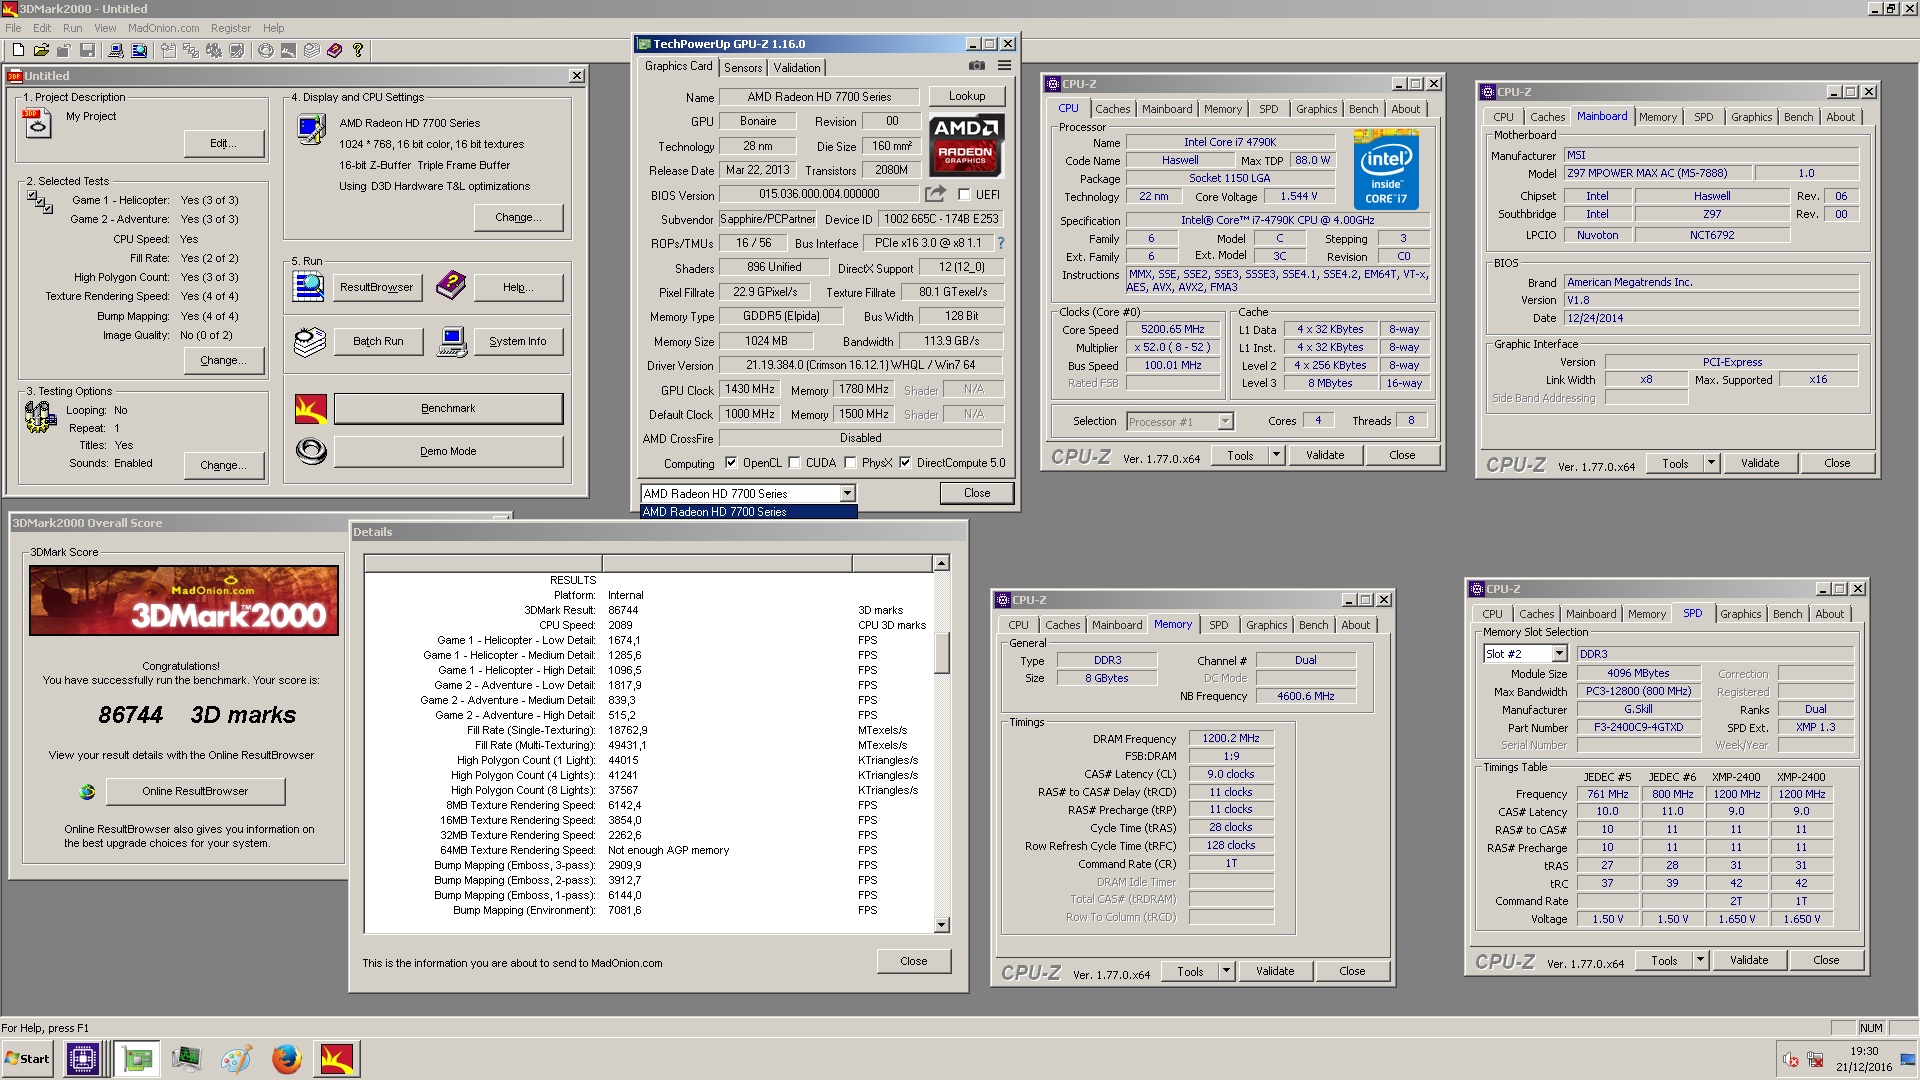Open the Slot #2 memory slot dropdown
Viewport: 1920px width, 1080px height.
pyautogui.click(x=1559, y=654)
